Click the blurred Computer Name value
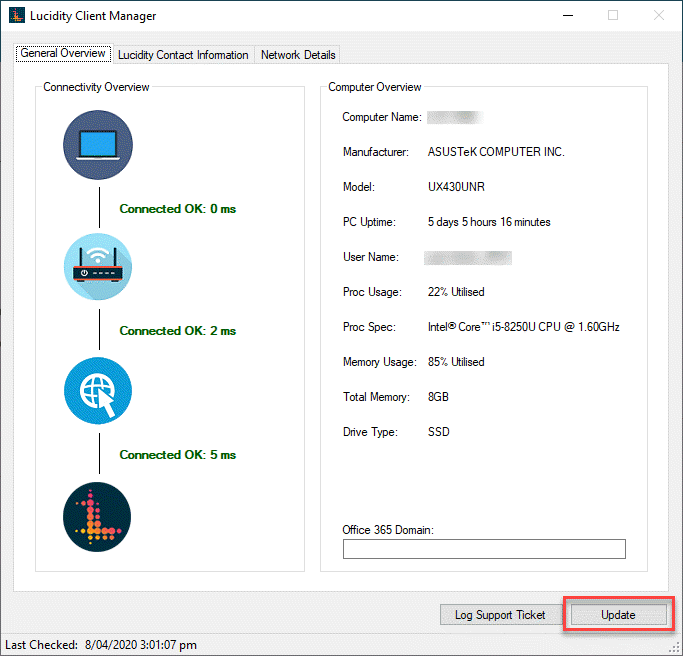Screen dimensions: 683x656 (x=455, y=117)
